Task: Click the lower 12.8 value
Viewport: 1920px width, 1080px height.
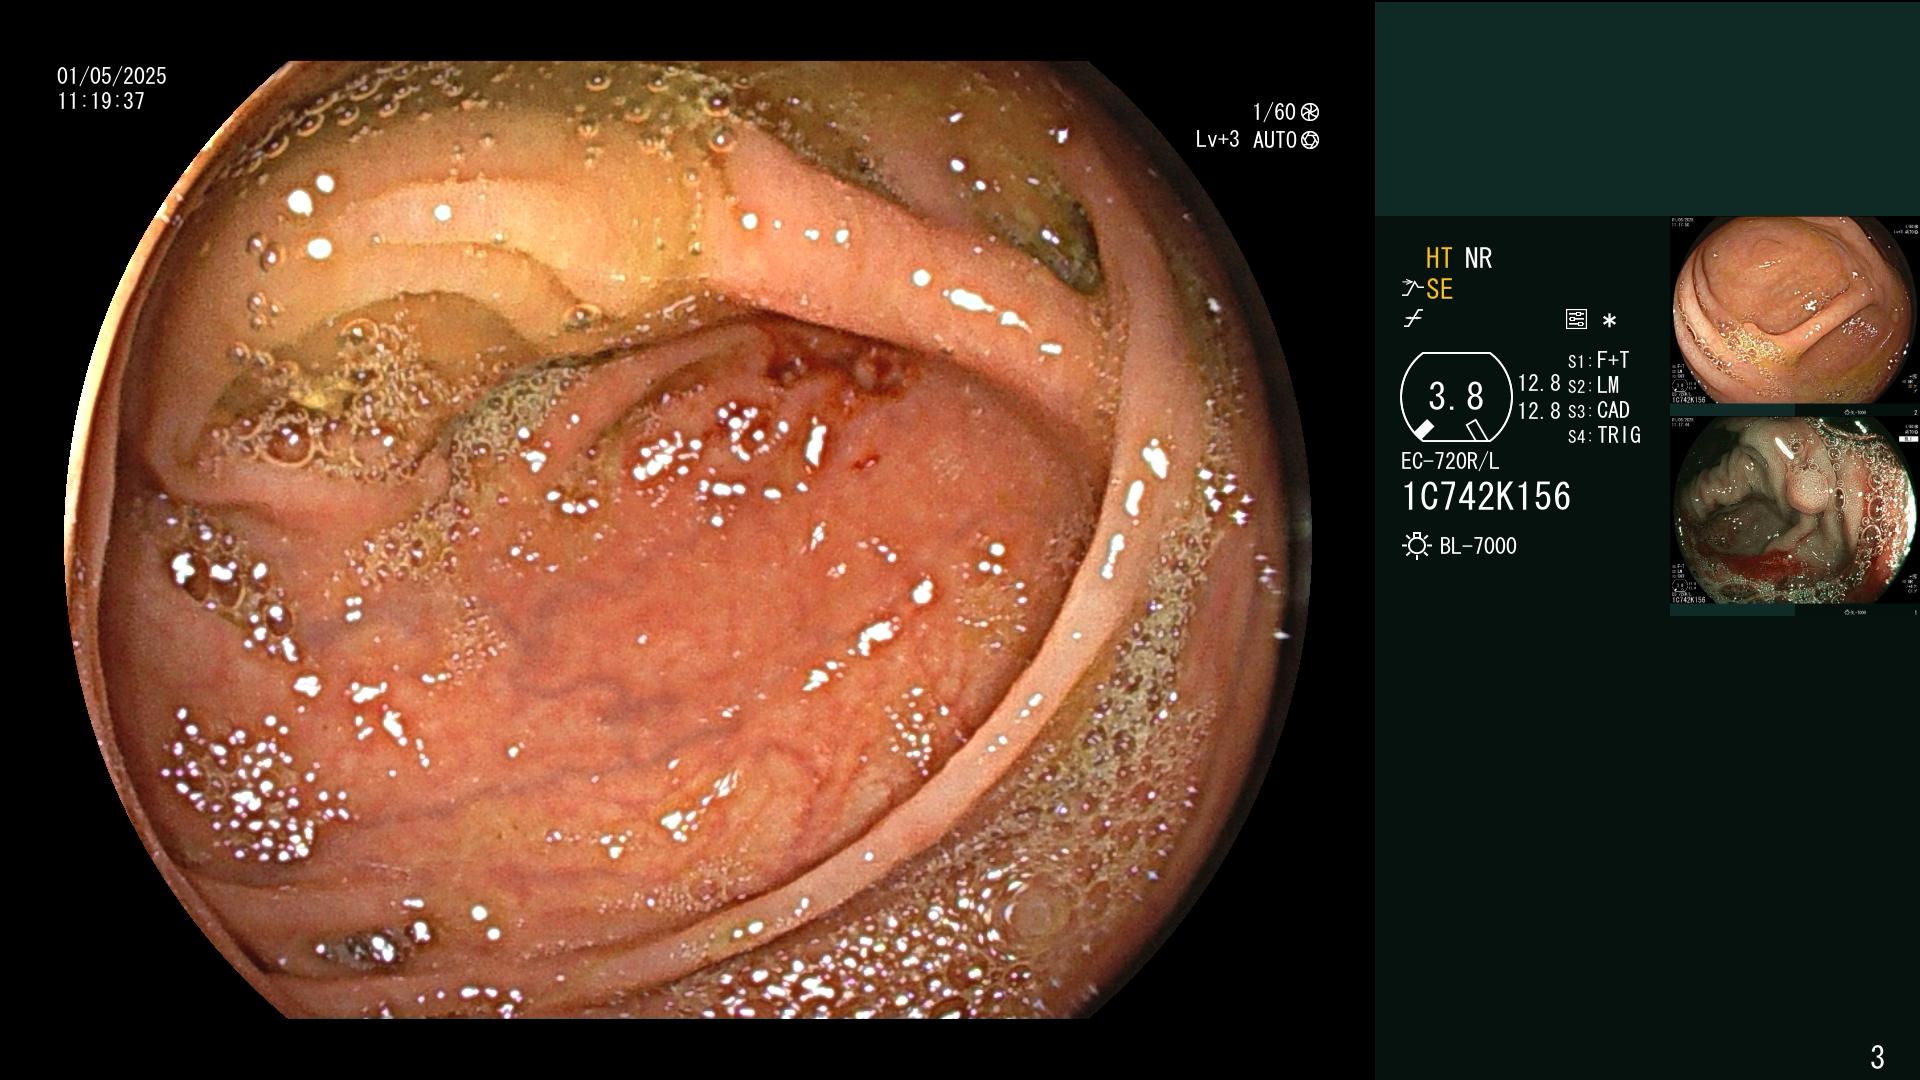Action: point(1539,410)
